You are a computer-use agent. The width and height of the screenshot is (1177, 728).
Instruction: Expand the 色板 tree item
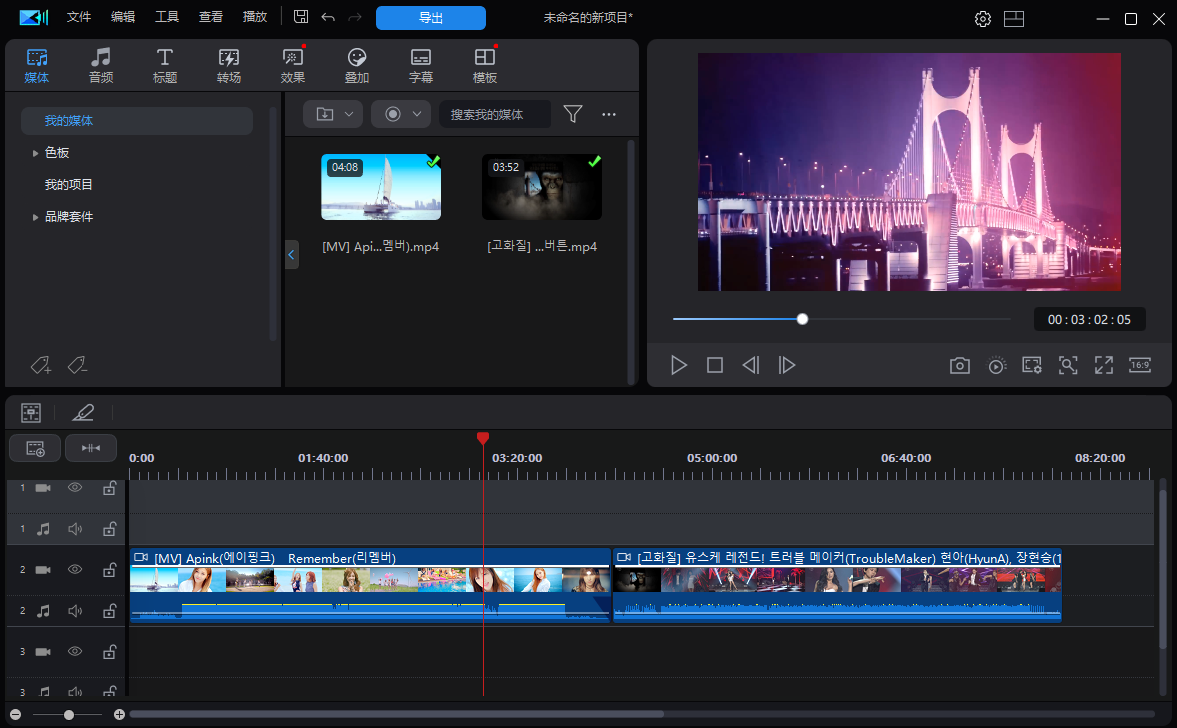36,153
